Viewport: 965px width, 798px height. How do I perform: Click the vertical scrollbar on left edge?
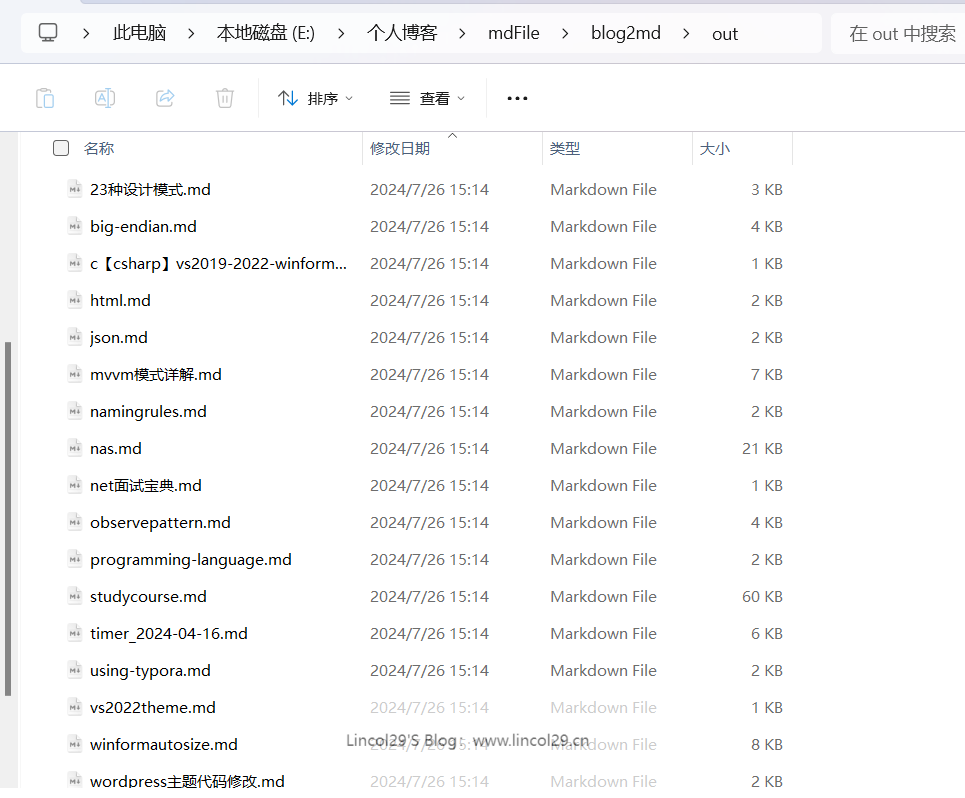pyautogui.click(x=8, y=518)
